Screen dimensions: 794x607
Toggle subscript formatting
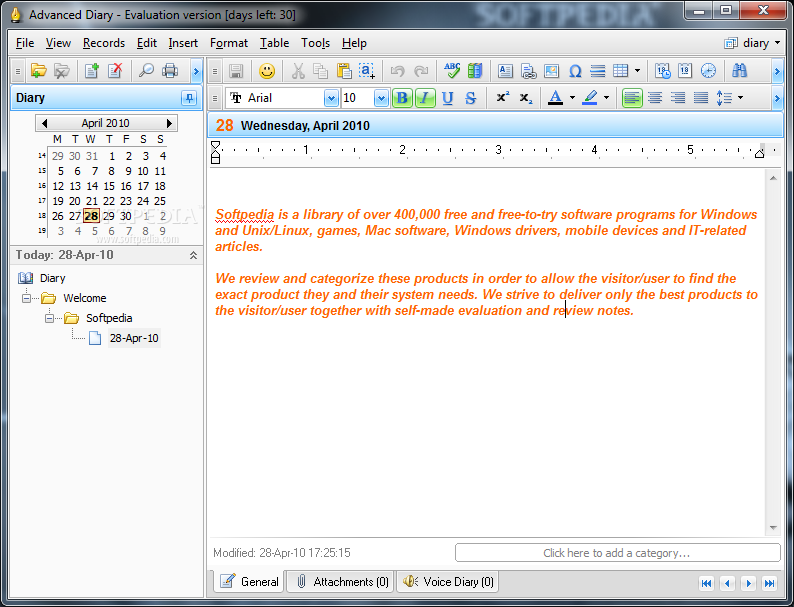point(526,98)
